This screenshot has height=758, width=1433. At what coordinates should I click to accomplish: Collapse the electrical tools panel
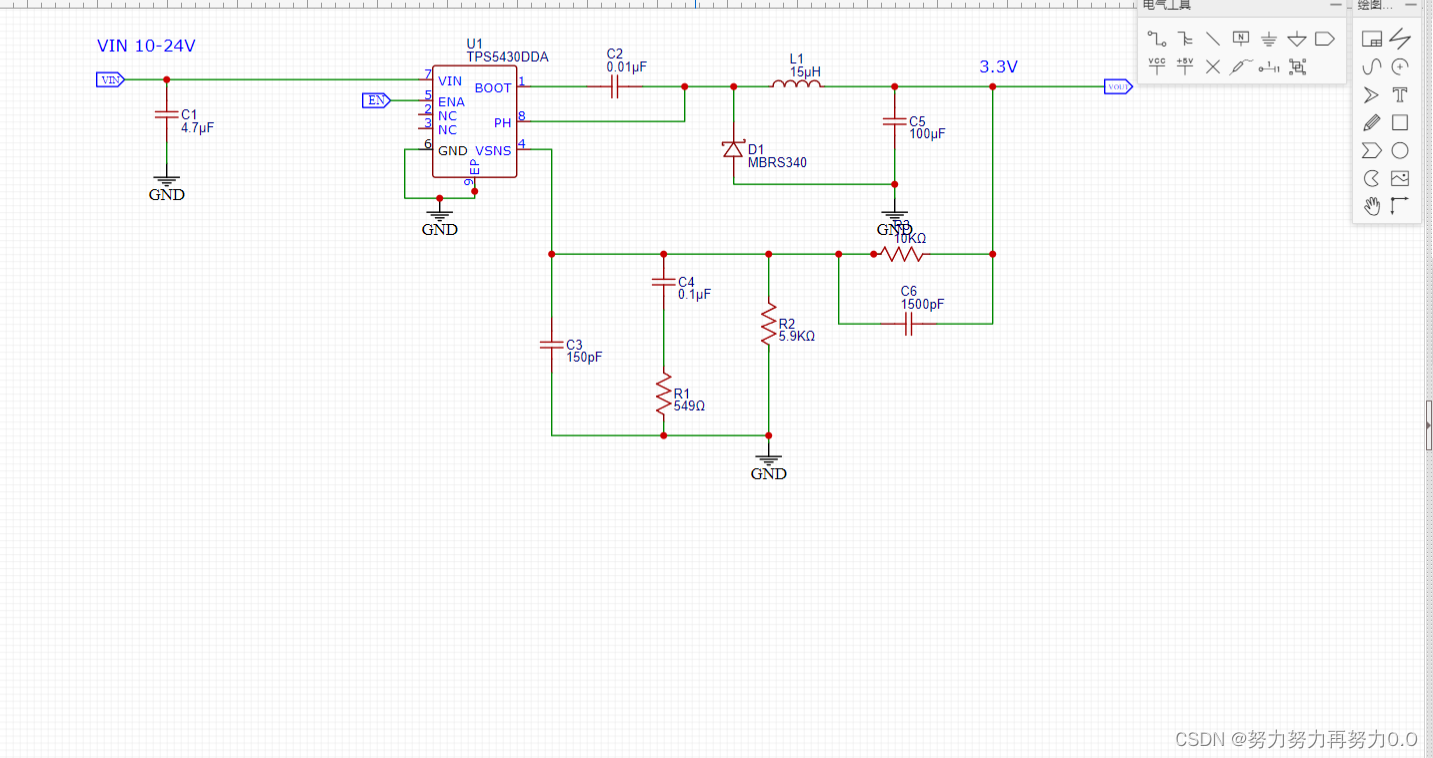click(1334, 5)
